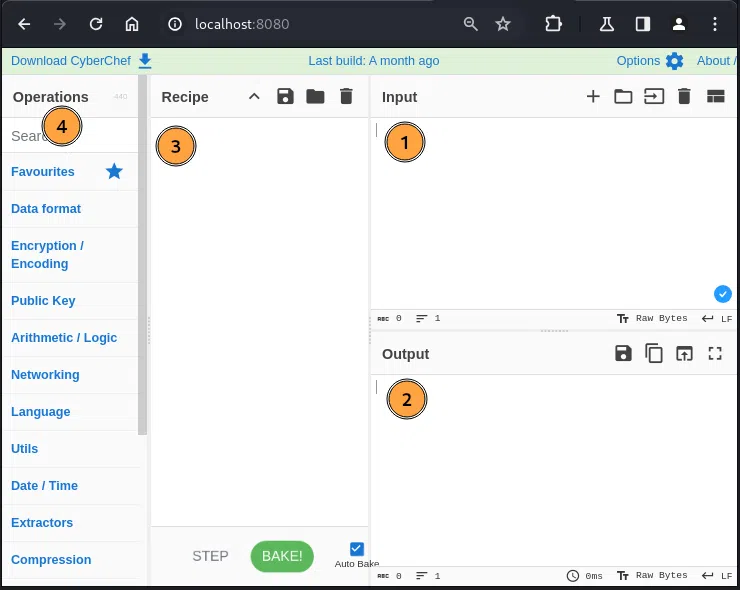
Task: Click Download CyberChef link
Action: coord(71,61)
